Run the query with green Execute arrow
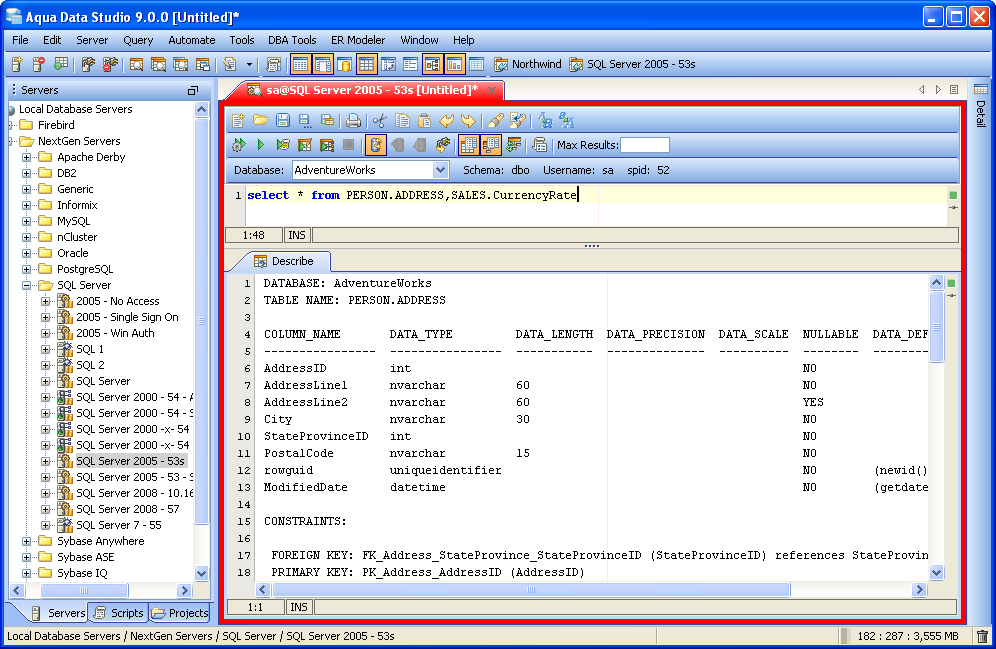 pos(260,145)
